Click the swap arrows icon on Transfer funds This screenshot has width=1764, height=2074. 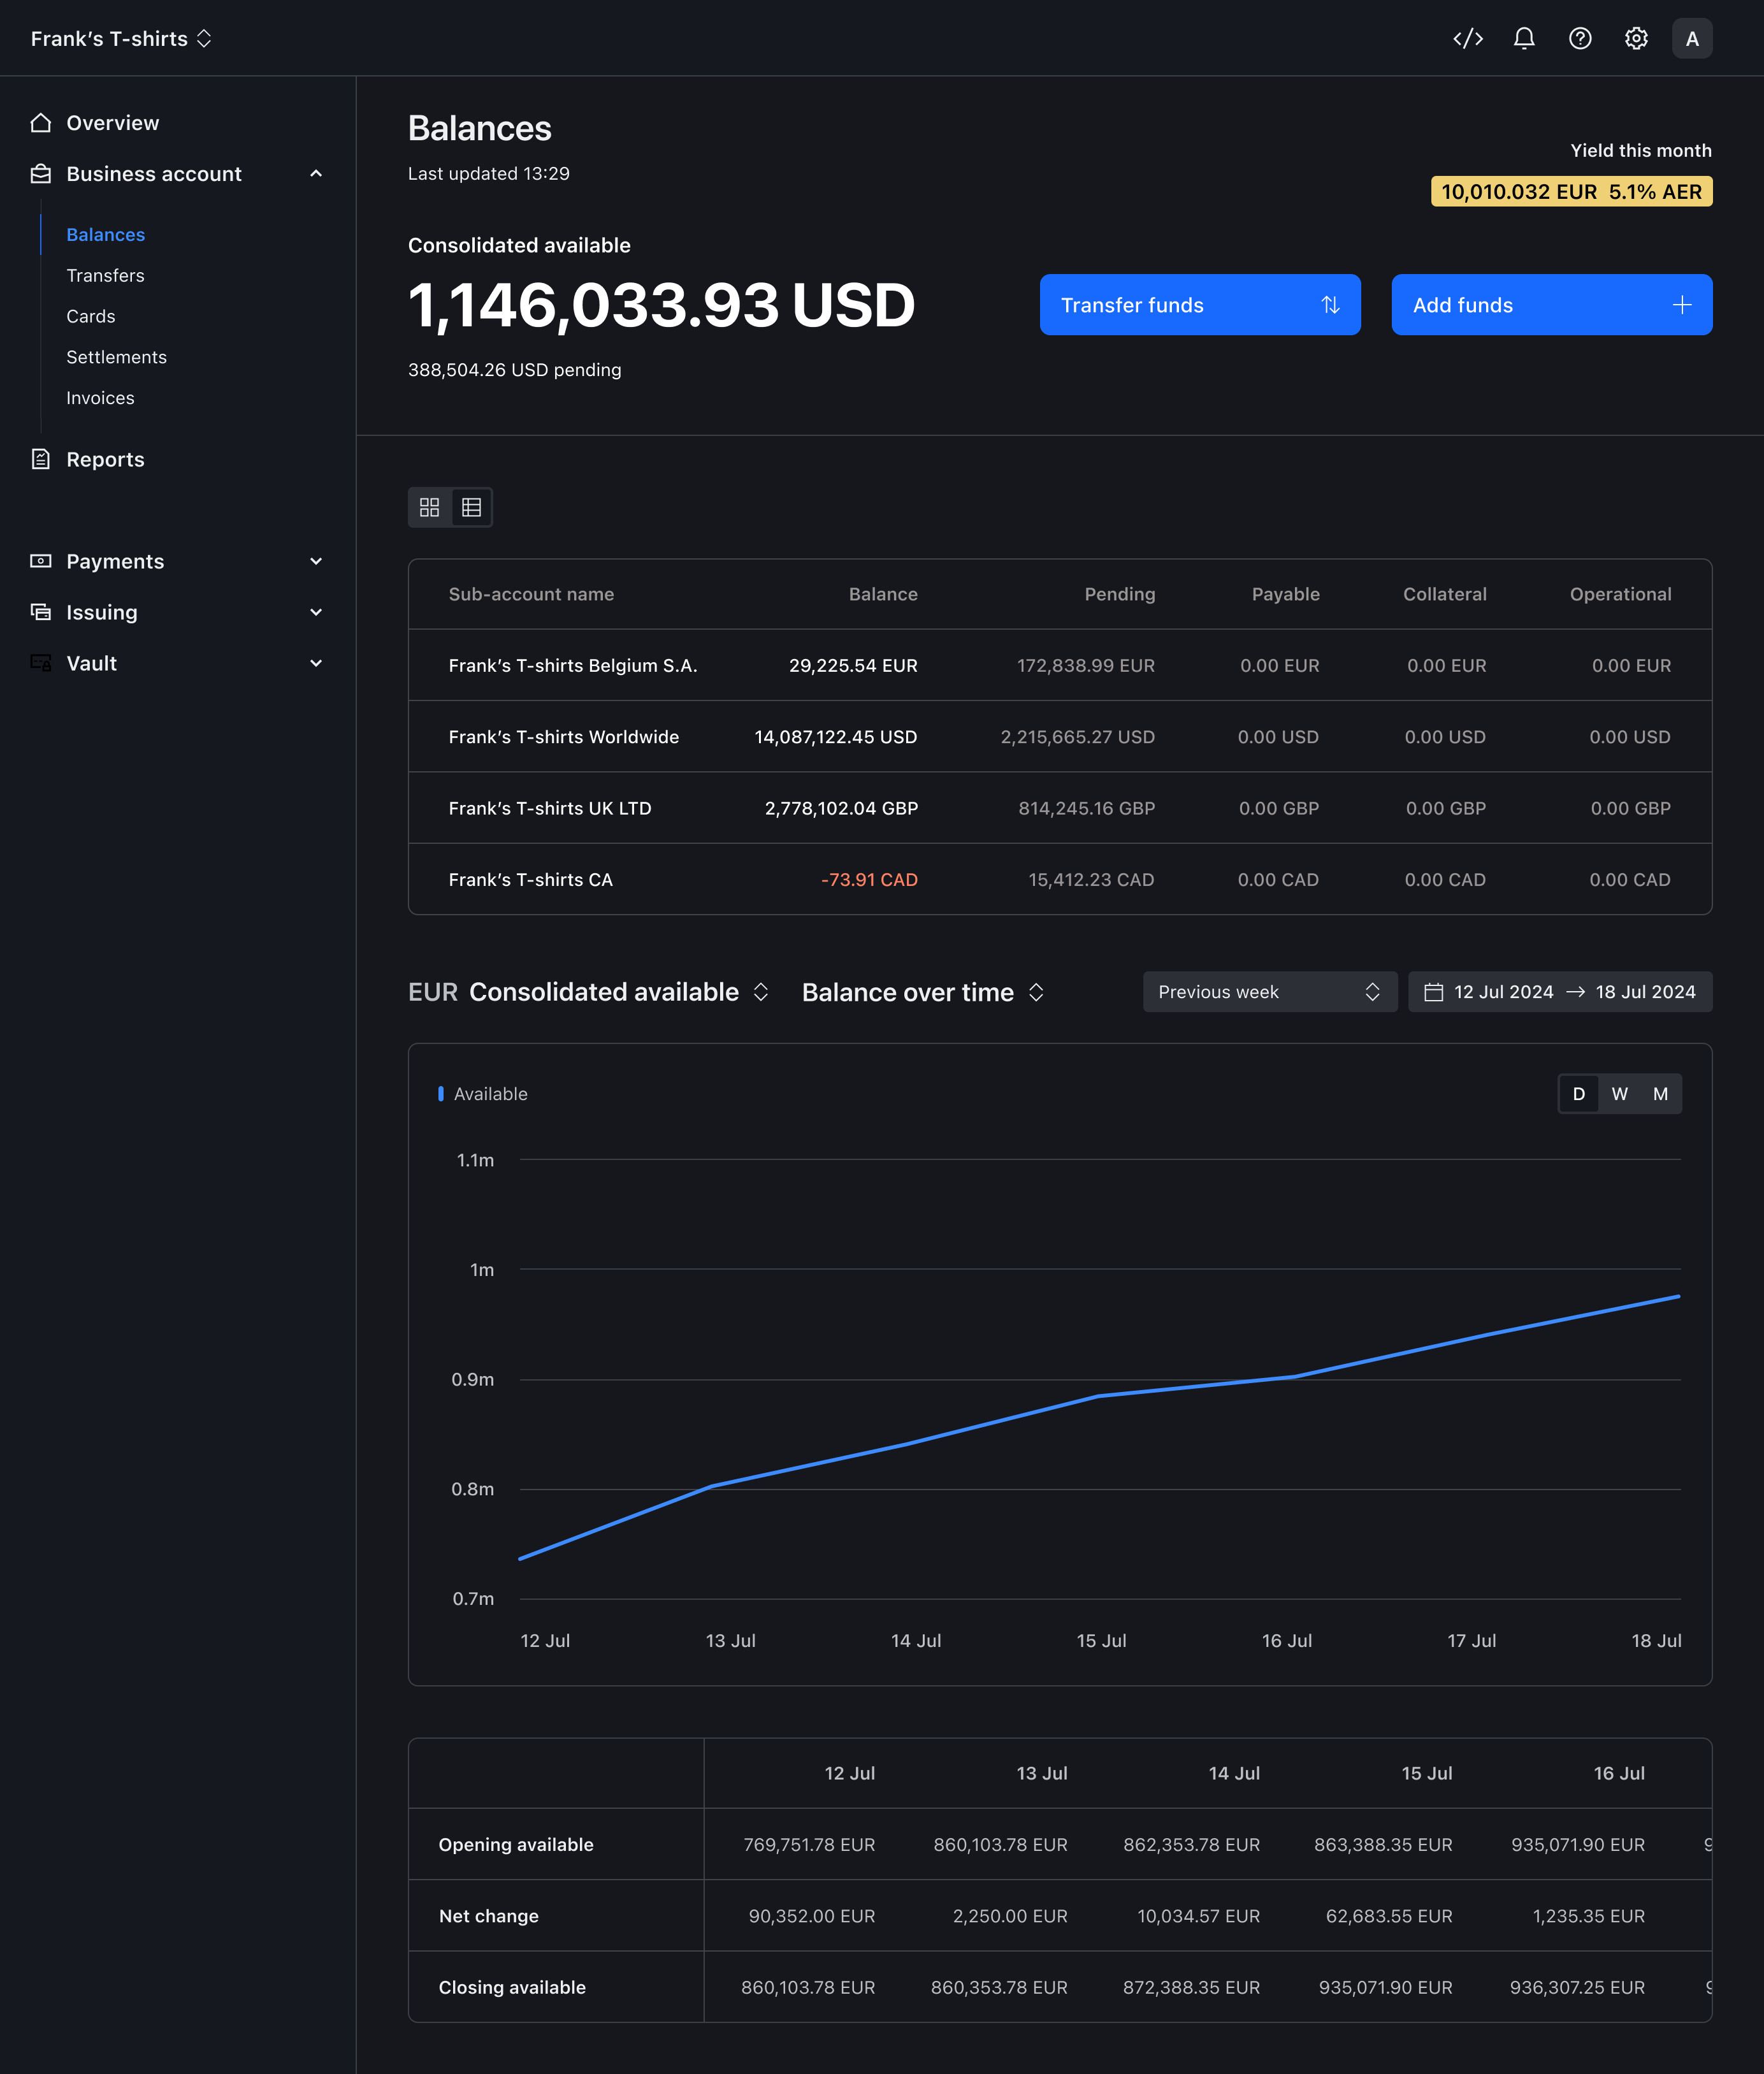tap(1330, 305)
